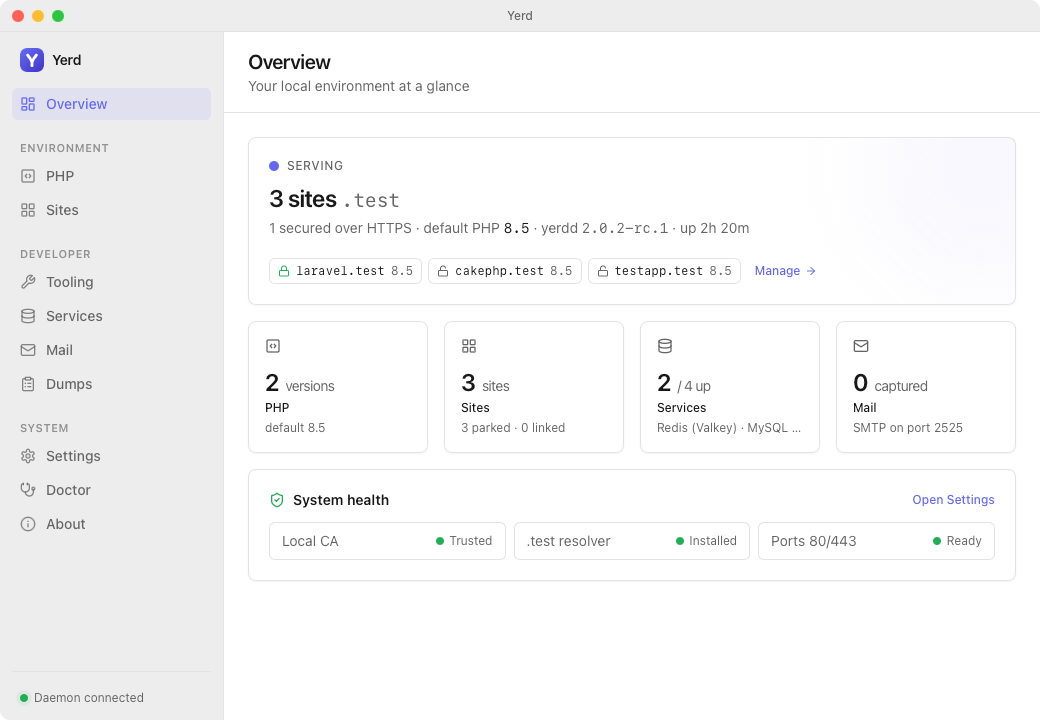Image resolution: width=1040 pixels, height=720 pixels.
Task: Click the Daemon connected status indicator
Action: coord(82,698)
